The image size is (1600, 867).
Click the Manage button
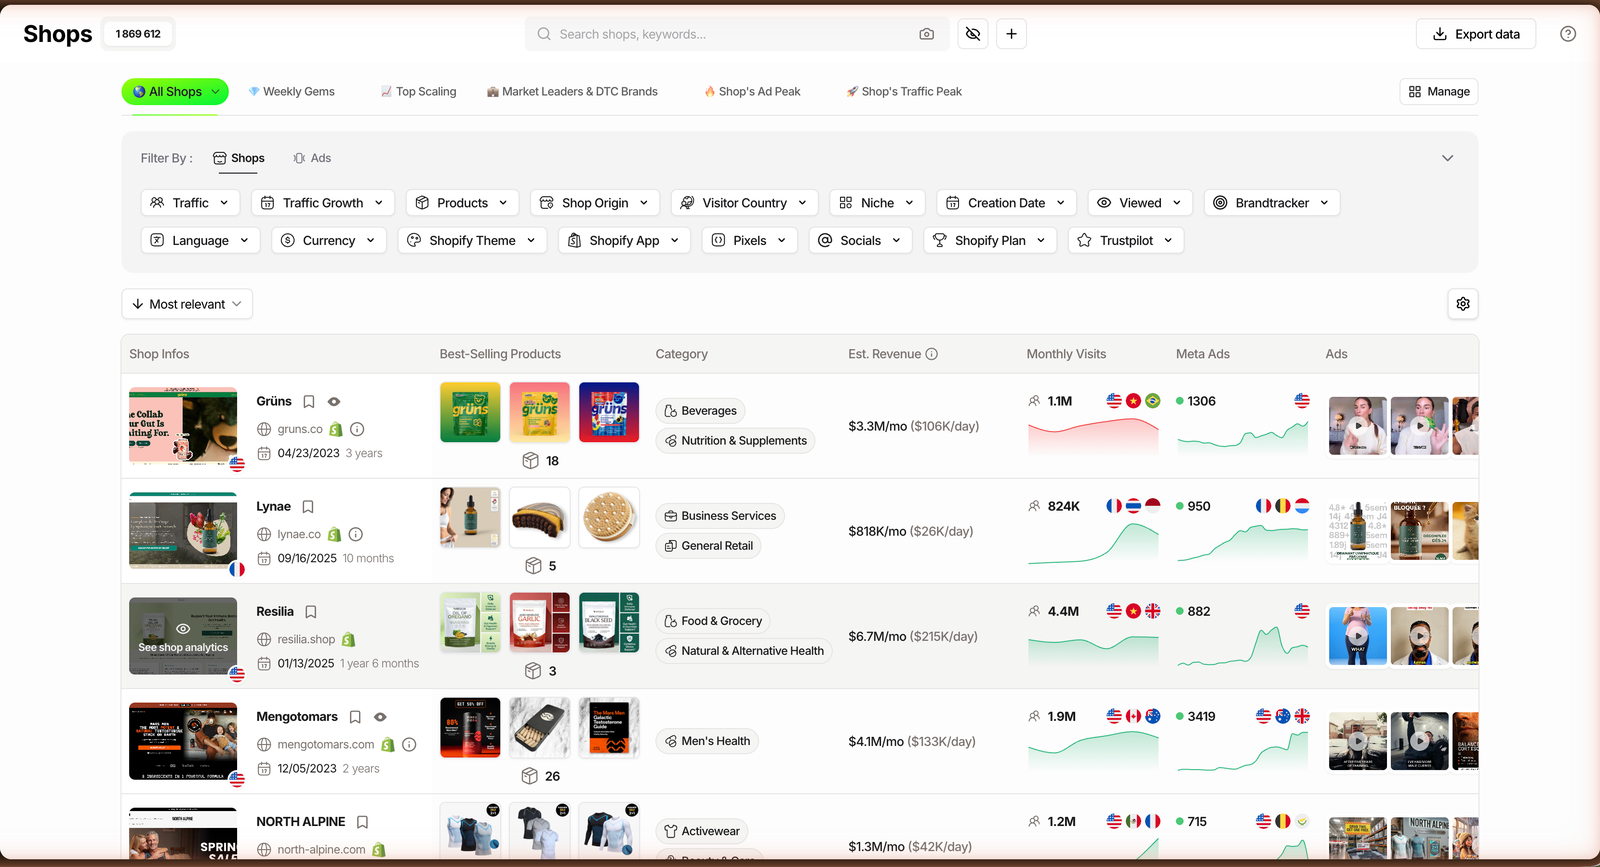click(x=1439, y=92)
